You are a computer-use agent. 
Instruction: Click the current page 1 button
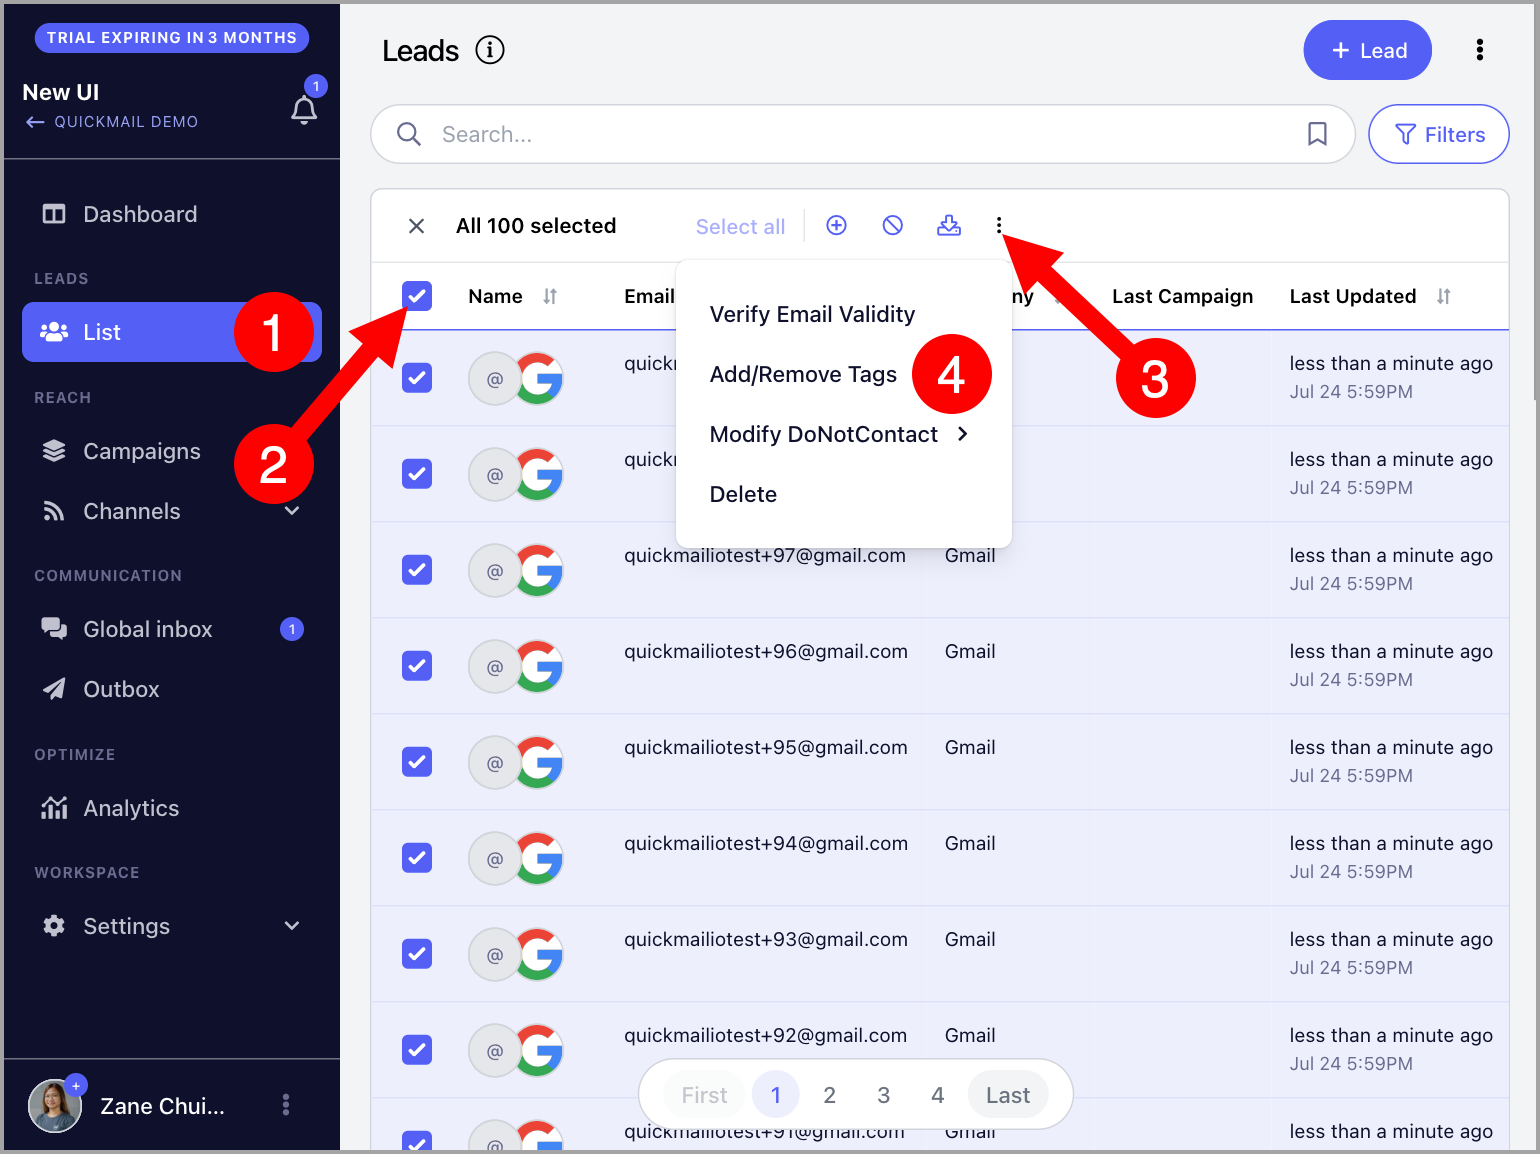pyautogui.click(x=775, y=1095)
